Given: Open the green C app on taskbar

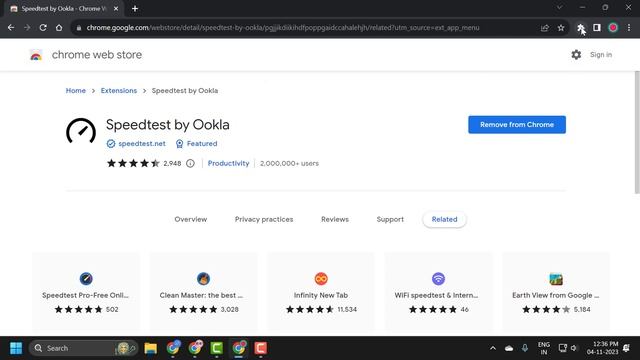Looking at the screenshot, I should pos(217,348).
